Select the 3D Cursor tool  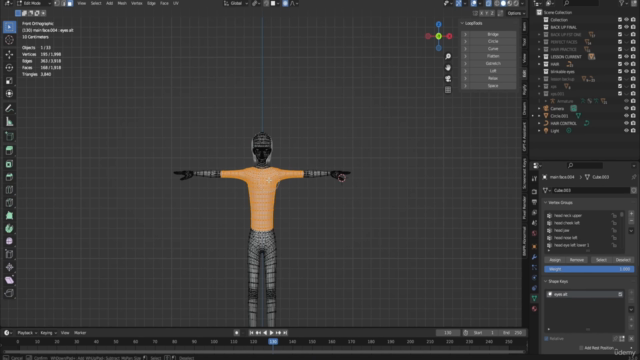pos(9,40)
